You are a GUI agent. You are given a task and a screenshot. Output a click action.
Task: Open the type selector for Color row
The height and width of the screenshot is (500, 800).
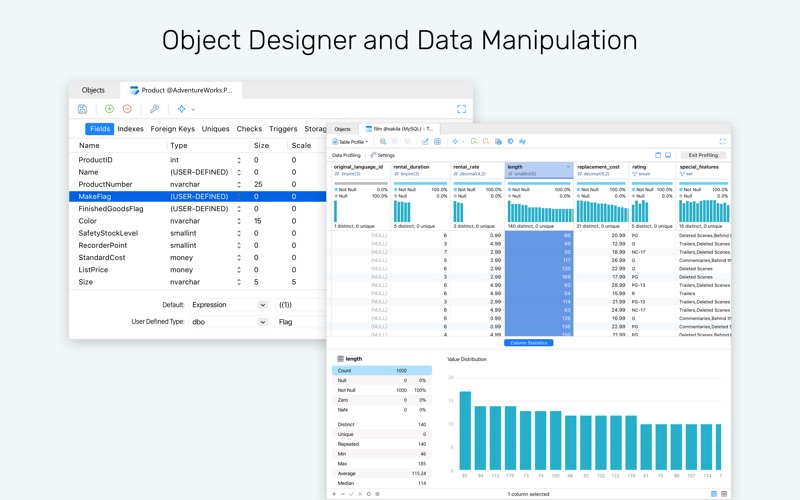pos(239,221)
